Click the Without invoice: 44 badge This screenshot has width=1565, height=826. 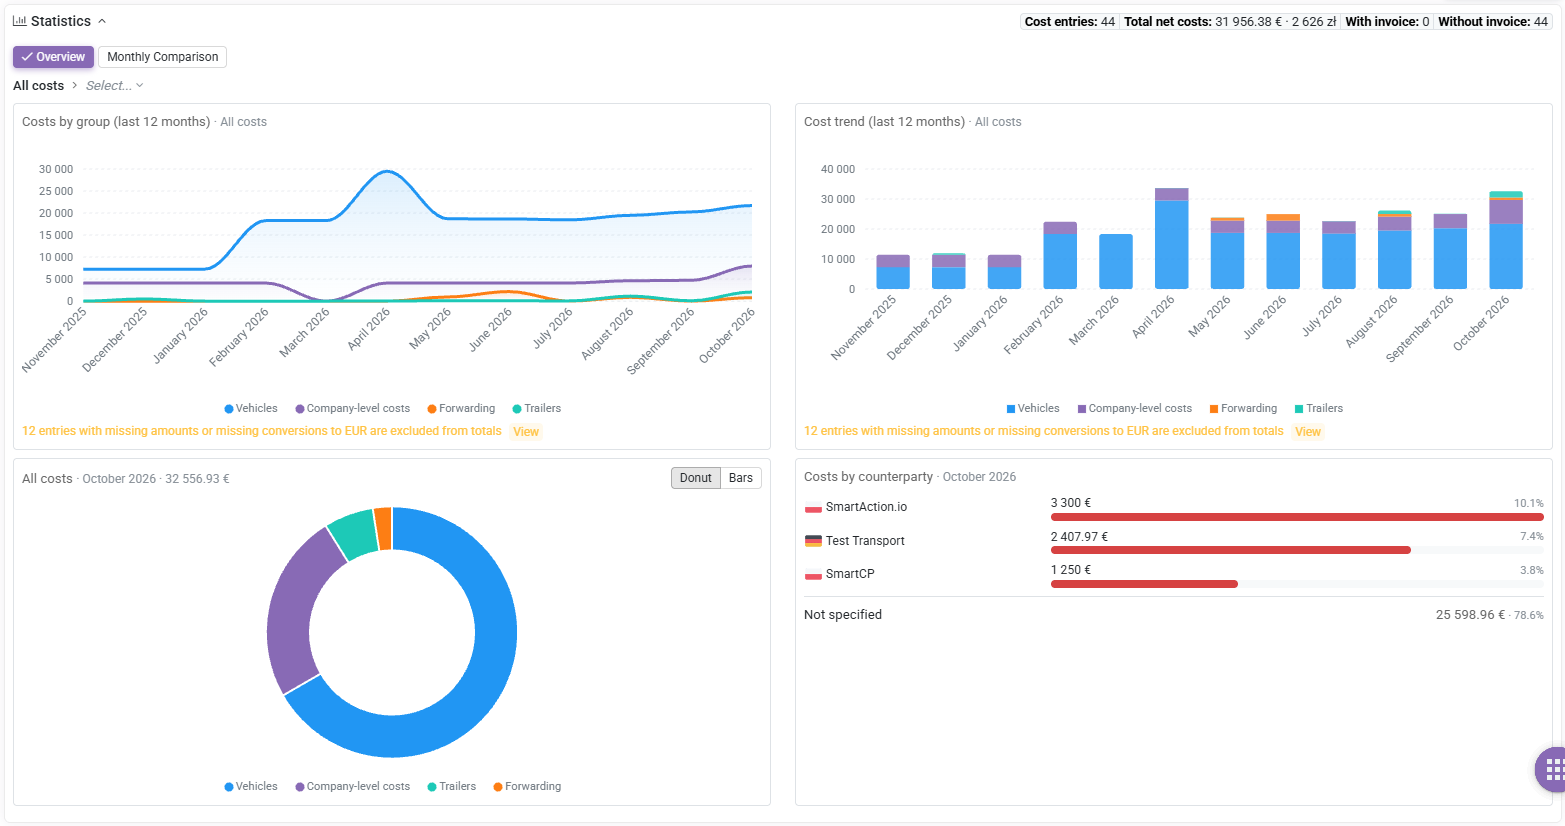1492,21
